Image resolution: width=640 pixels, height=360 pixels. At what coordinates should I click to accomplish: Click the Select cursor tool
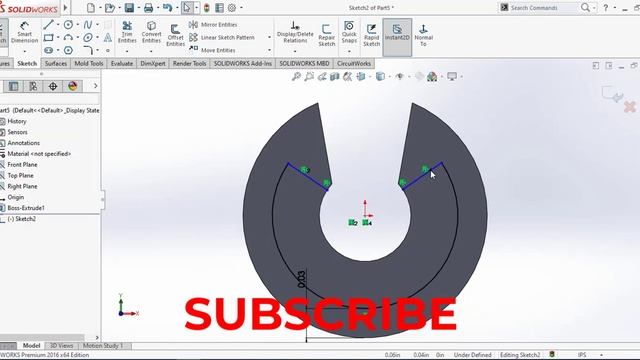pos(187,8)
